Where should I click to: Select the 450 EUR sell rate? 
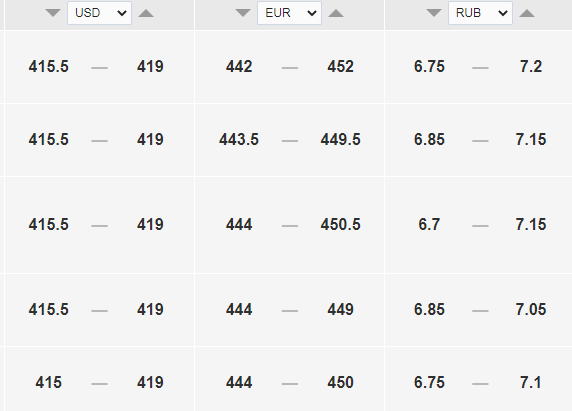point(340,383)
